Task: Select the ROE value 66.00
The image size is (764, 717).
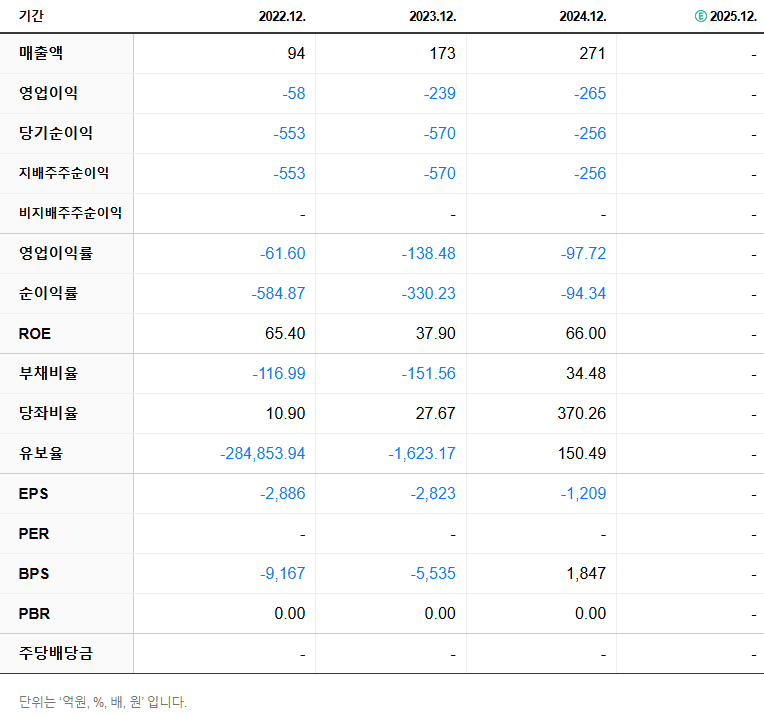Action: point(586,333)
